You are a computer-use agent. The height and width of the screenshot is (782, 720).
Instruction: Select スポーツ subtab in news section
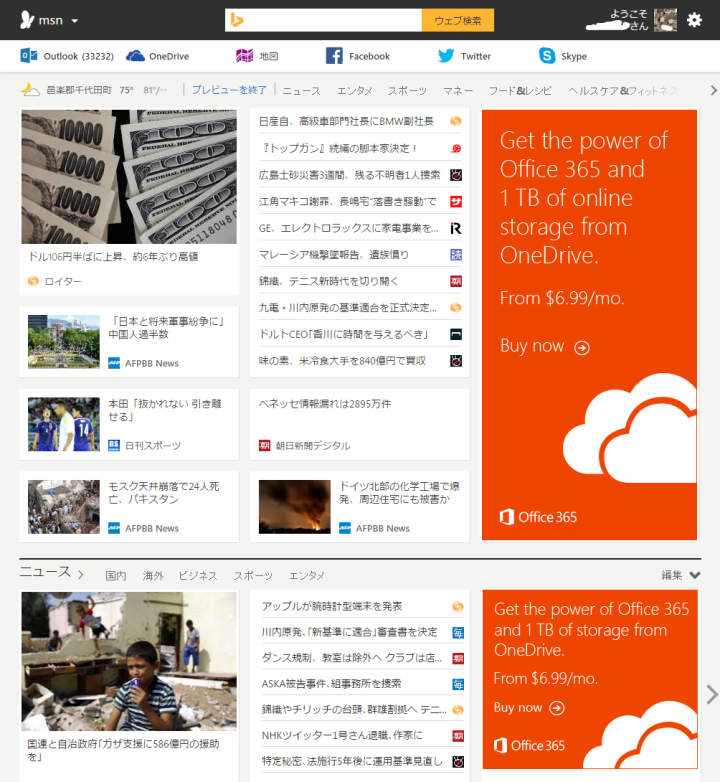[253, 576]
